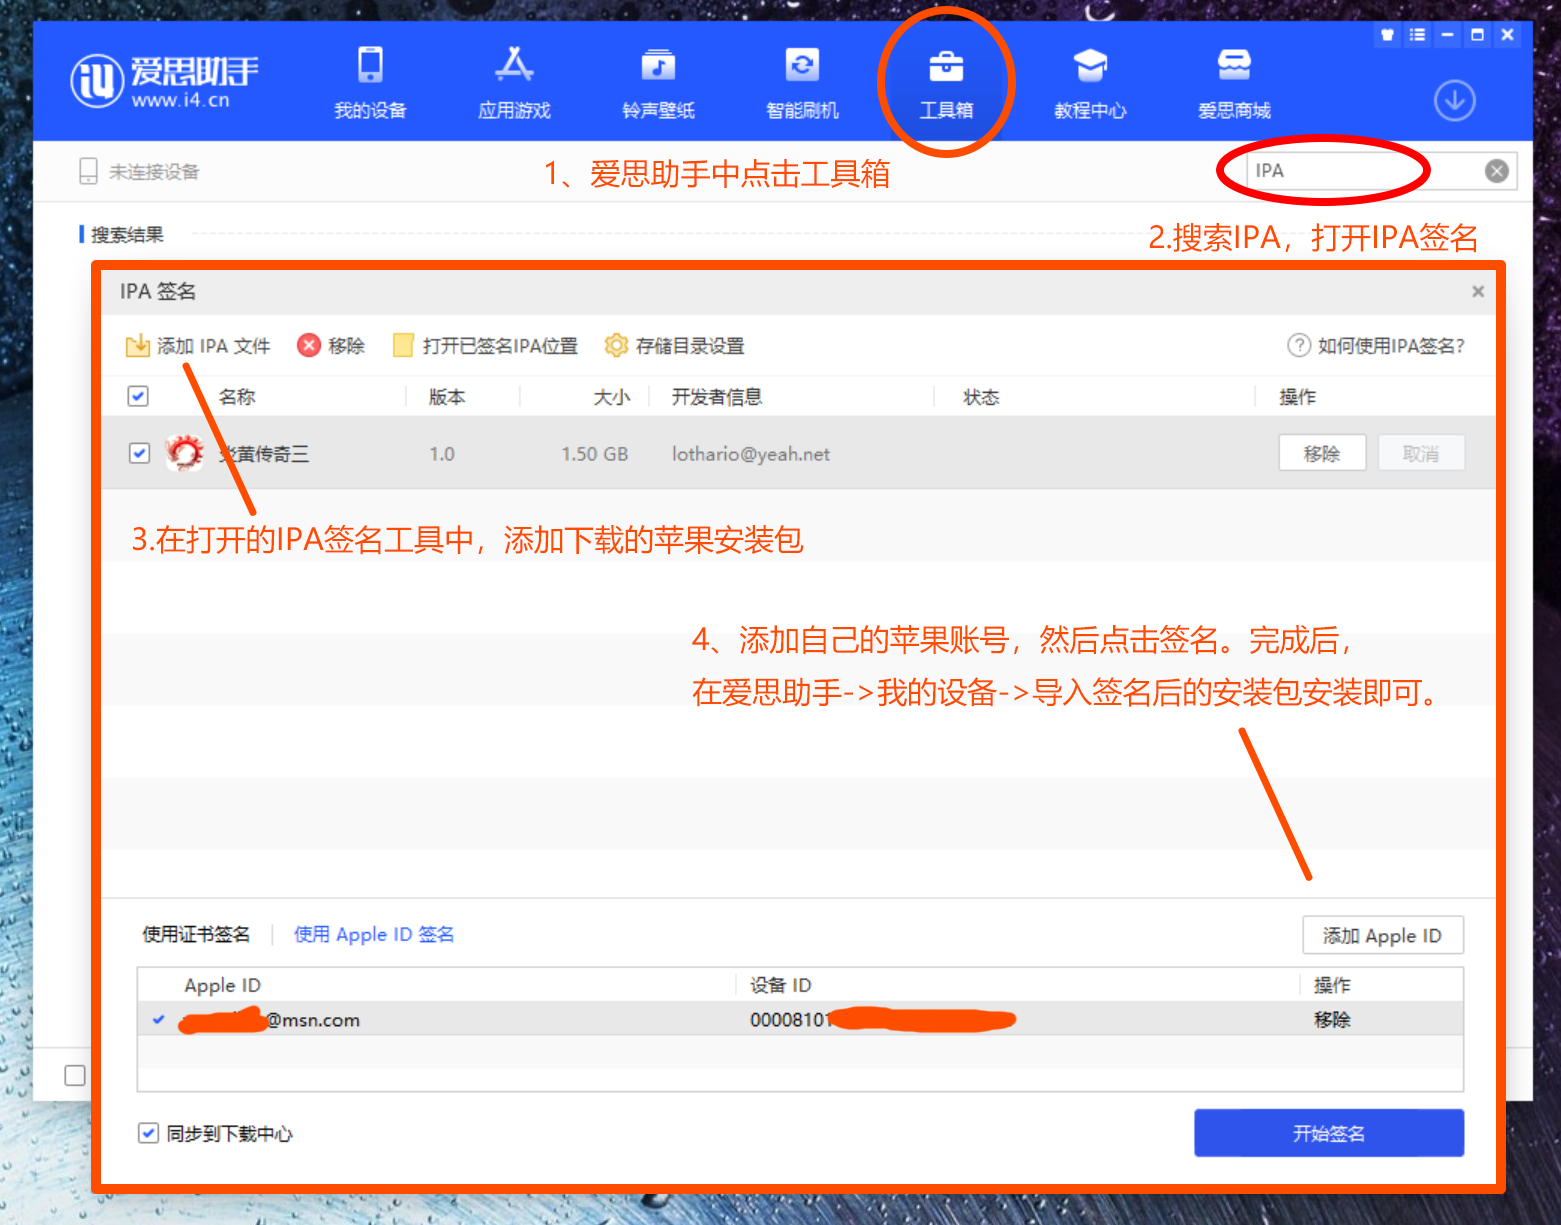Click the 取消 button in the IPA row

(x=1421, y=453)
